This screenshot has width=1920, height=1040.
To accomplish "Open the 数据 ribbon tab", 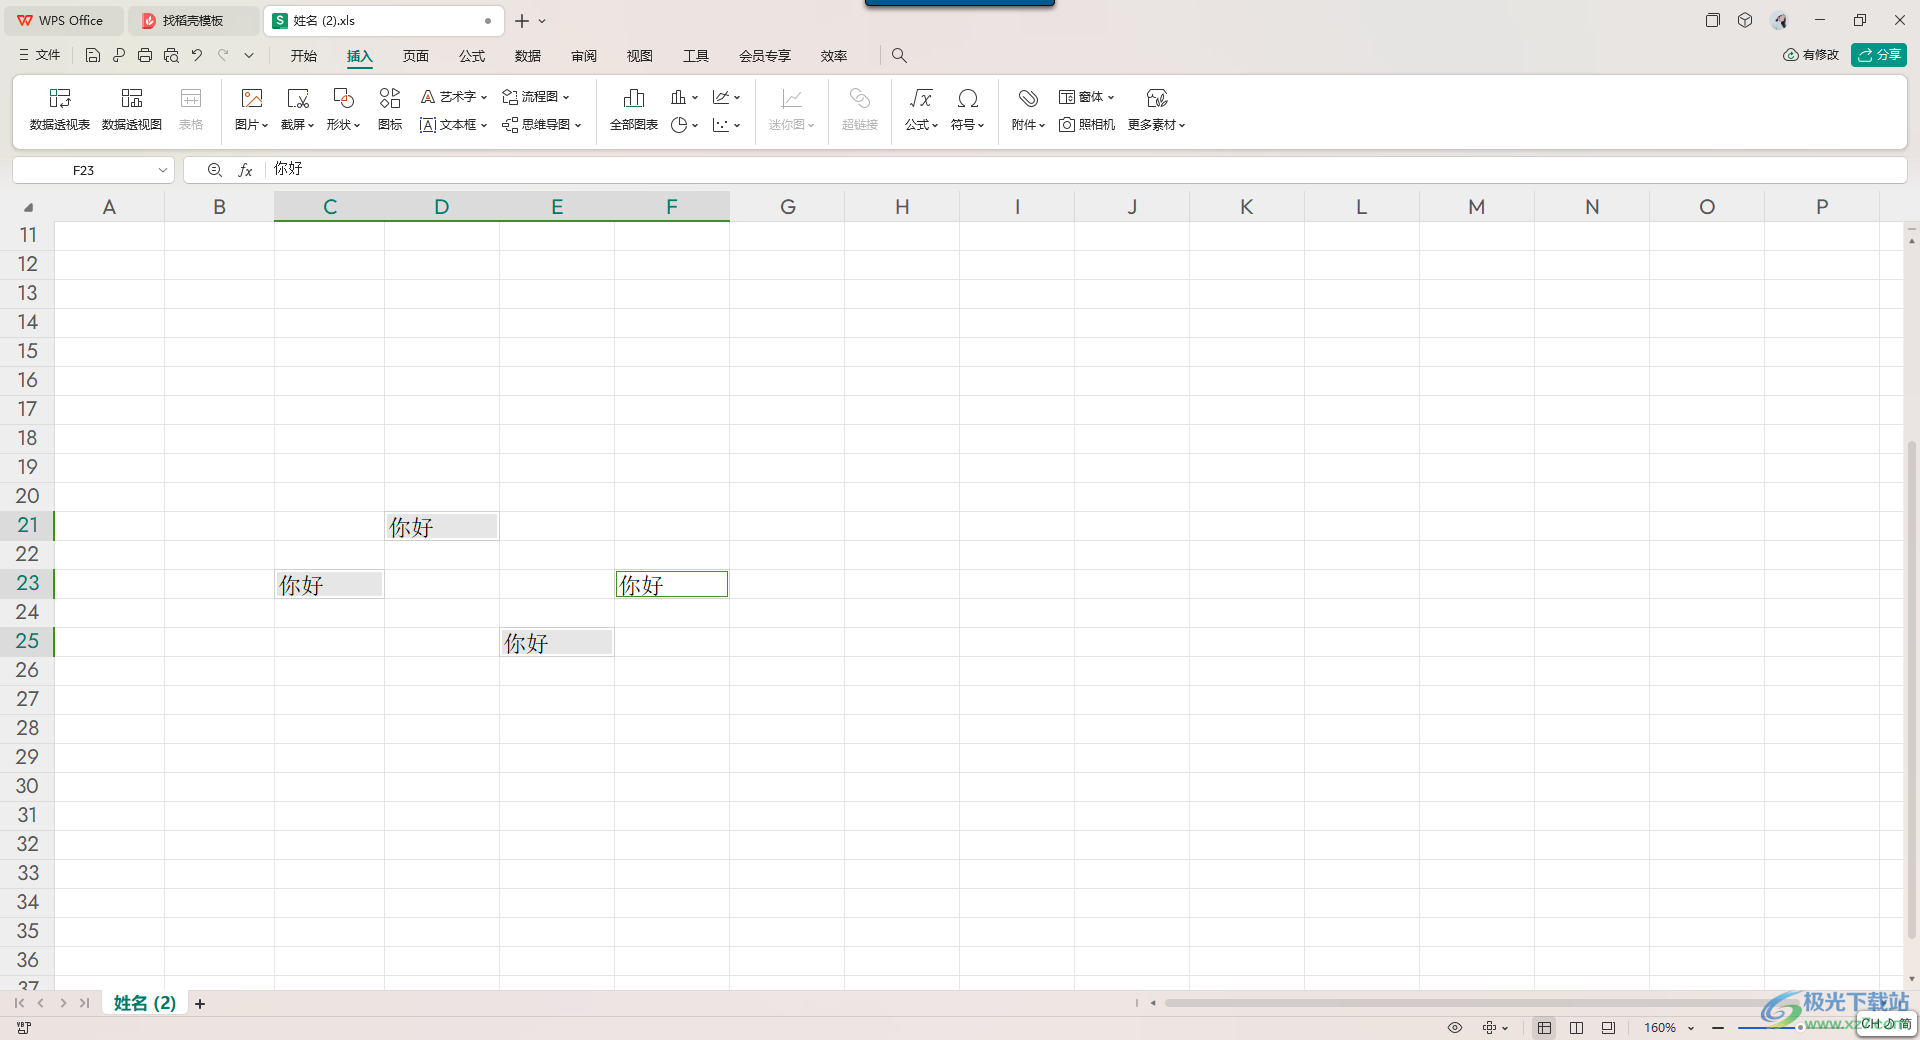I will coord(528,56).
